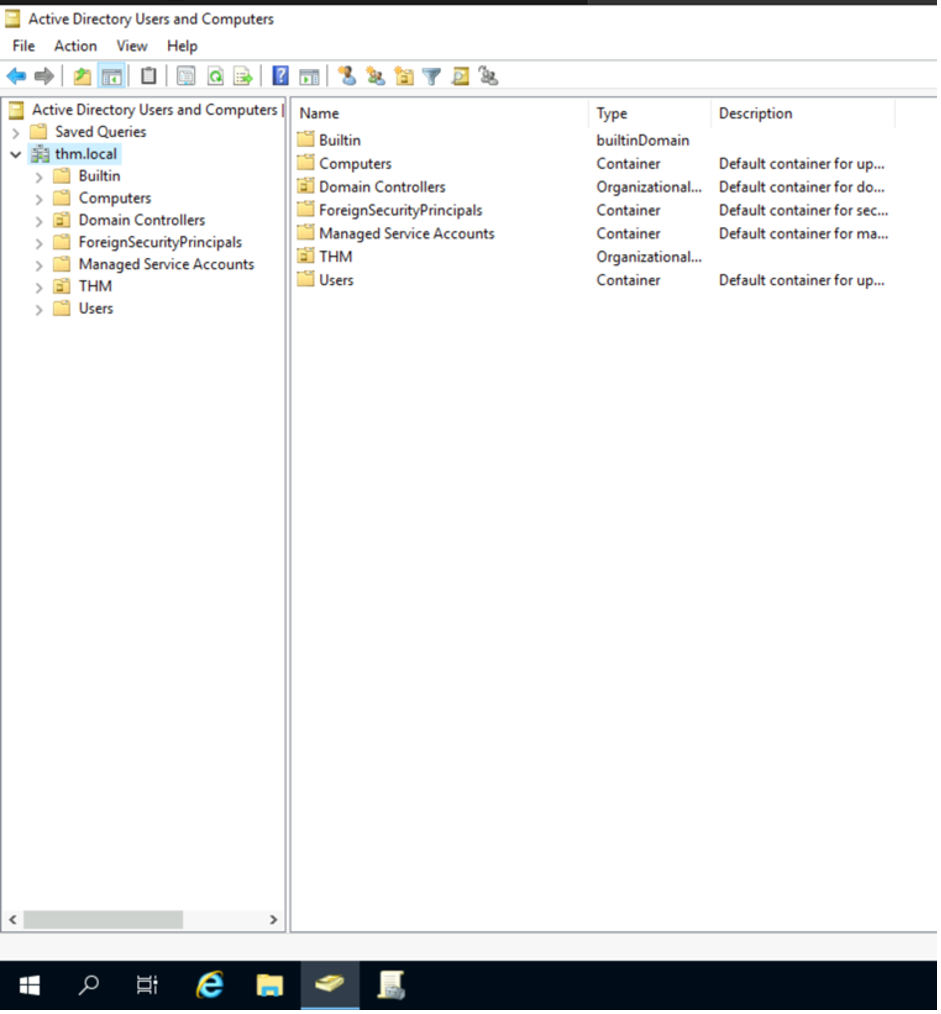Select Managed Service Accounts row in list

[x=593, y=233]
